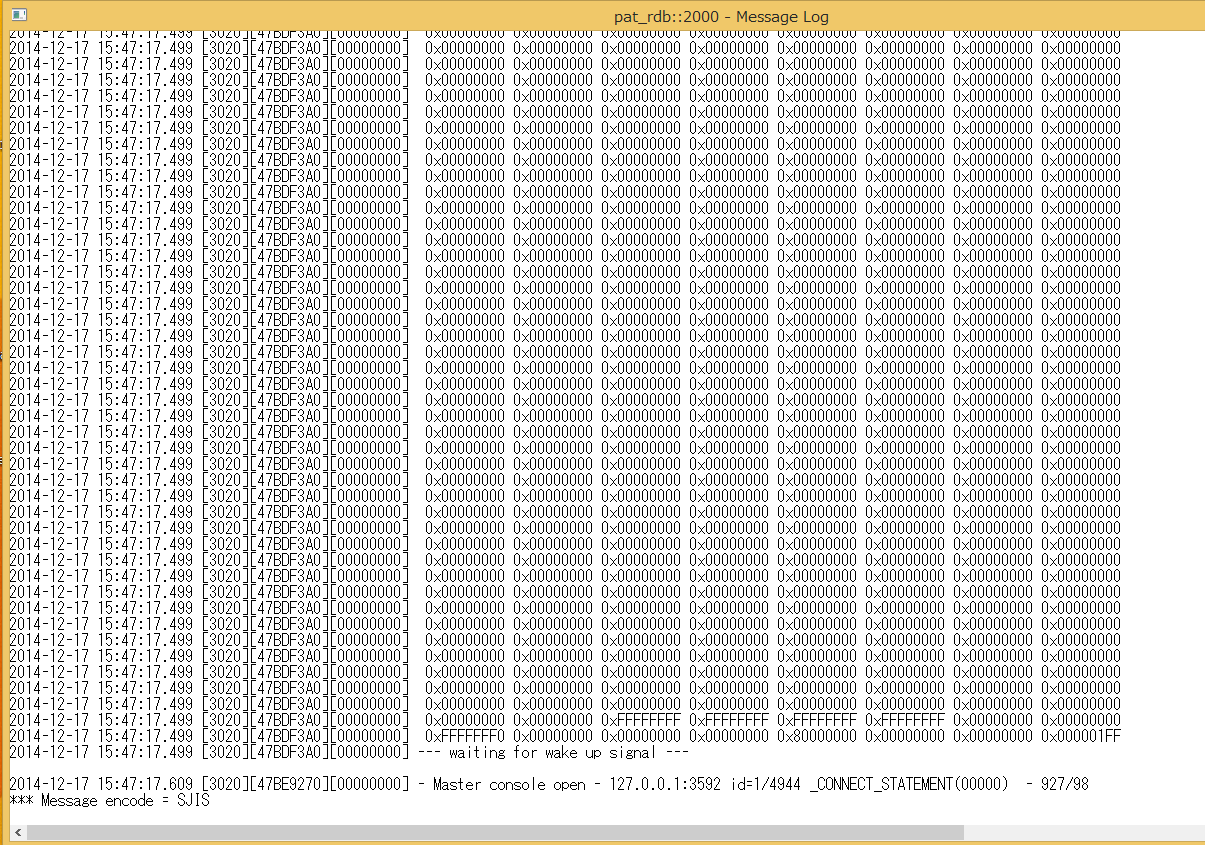Click the '[47BE9270]' thread identifier
Viewport: 1205px width, 845px height.
[289, 784]
